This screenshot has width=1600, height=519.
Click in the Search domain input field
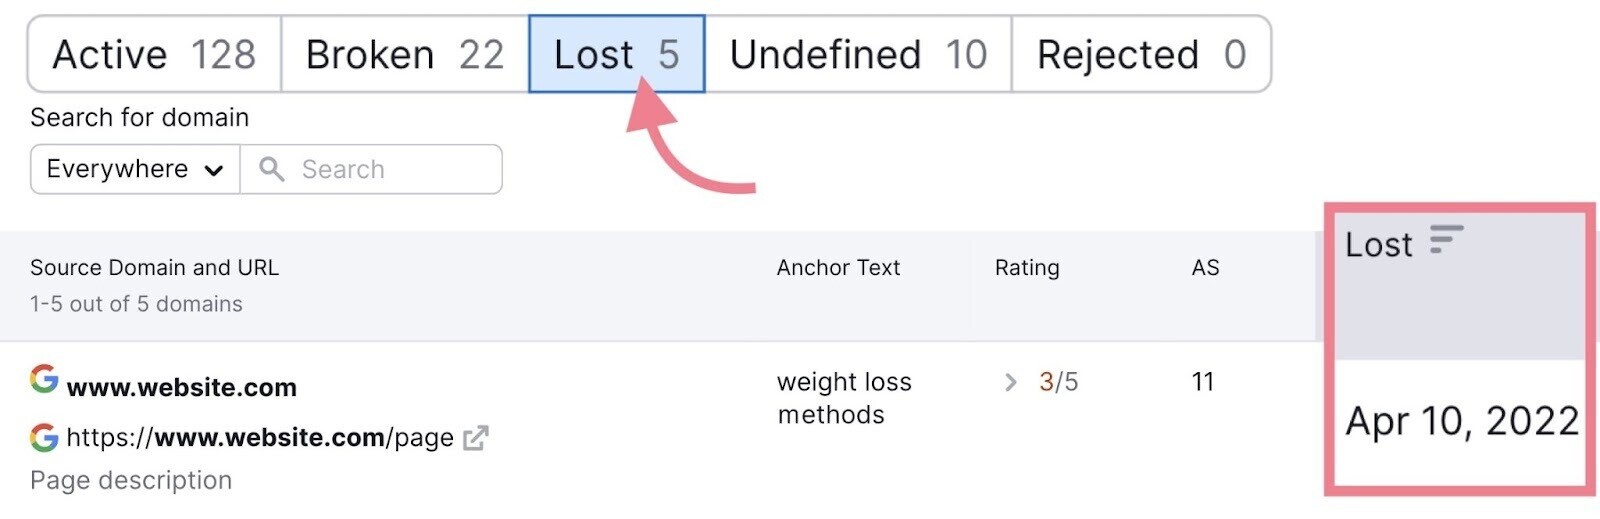click(371, 169)
